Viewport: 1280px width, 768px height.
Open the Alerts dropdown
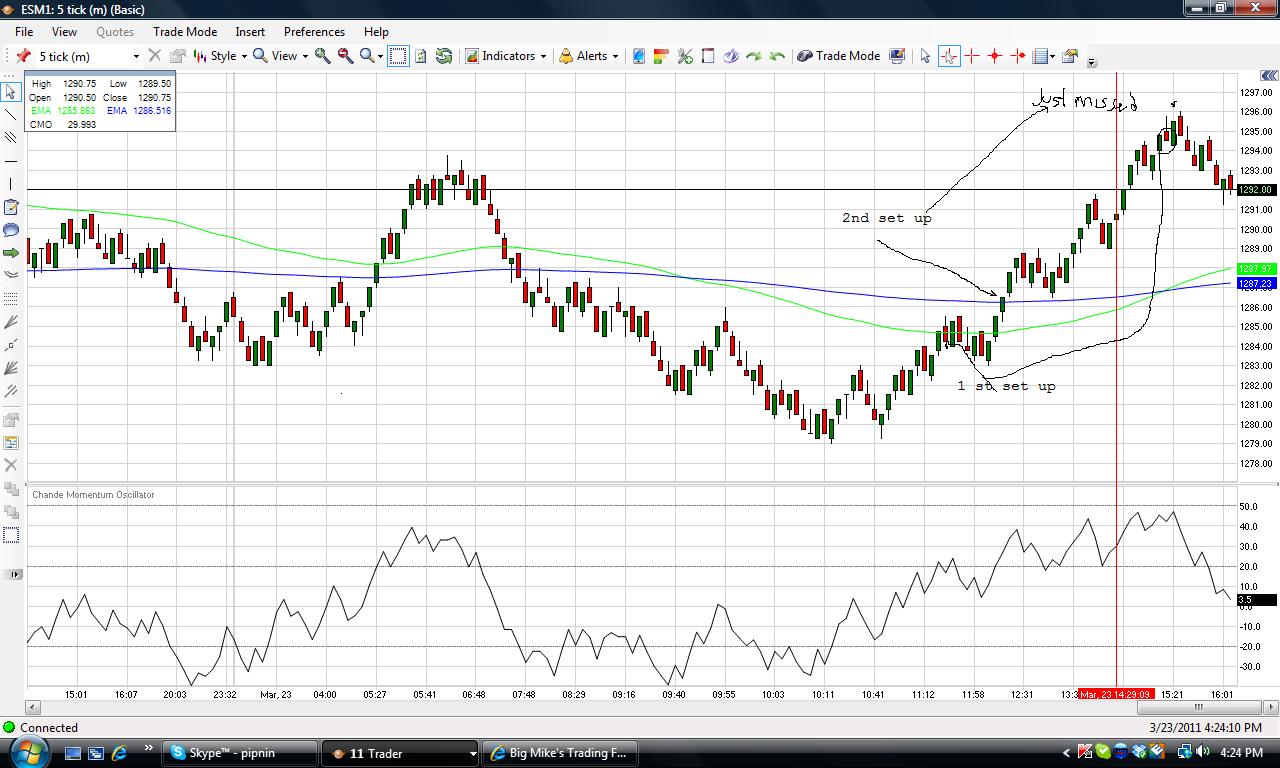(588, 56)
